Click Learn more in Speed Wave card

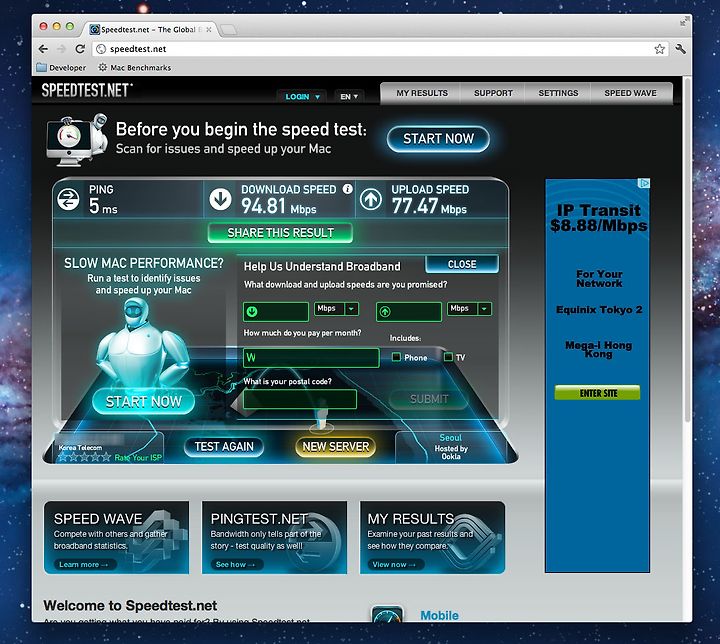click(83, 564)
